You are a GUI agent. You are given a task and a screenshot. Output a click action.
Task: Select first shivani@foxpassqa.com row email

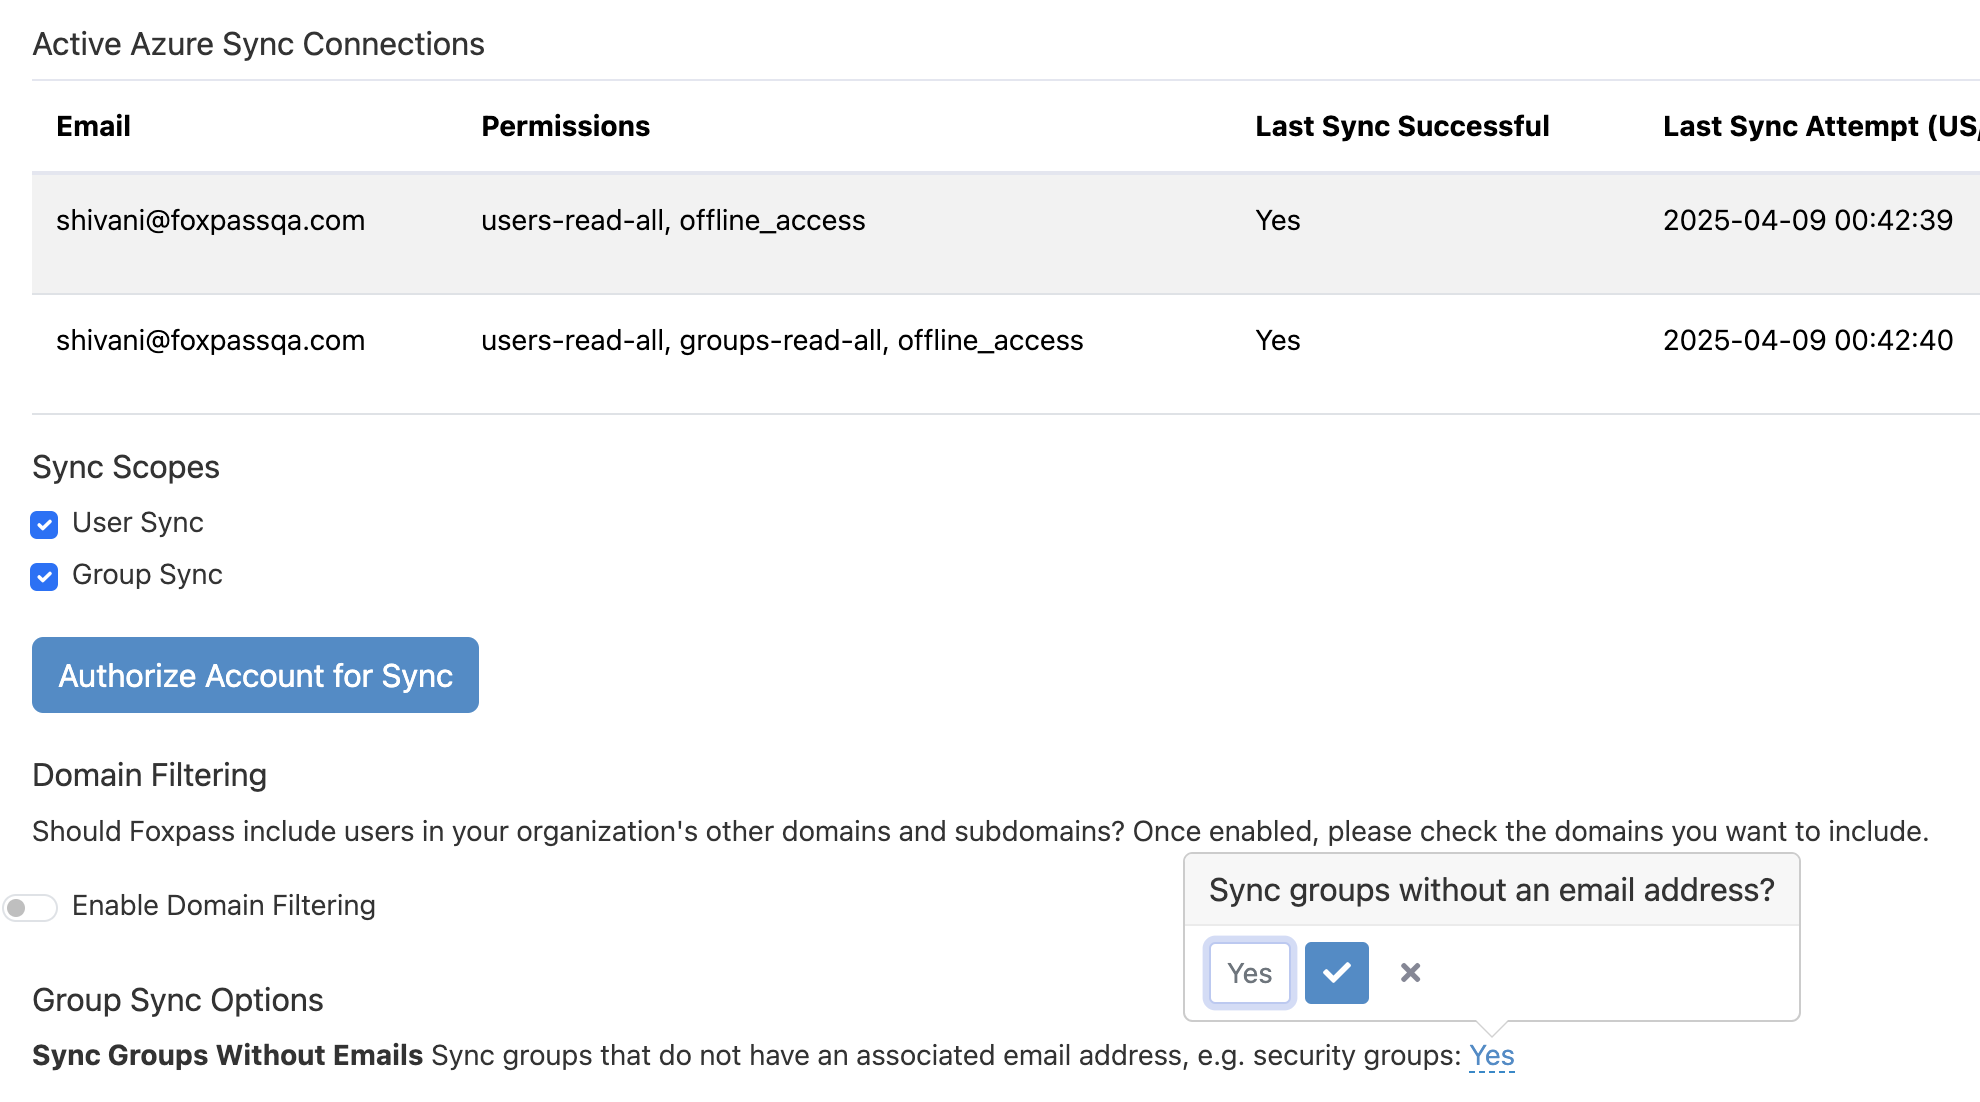coord(210,220)
